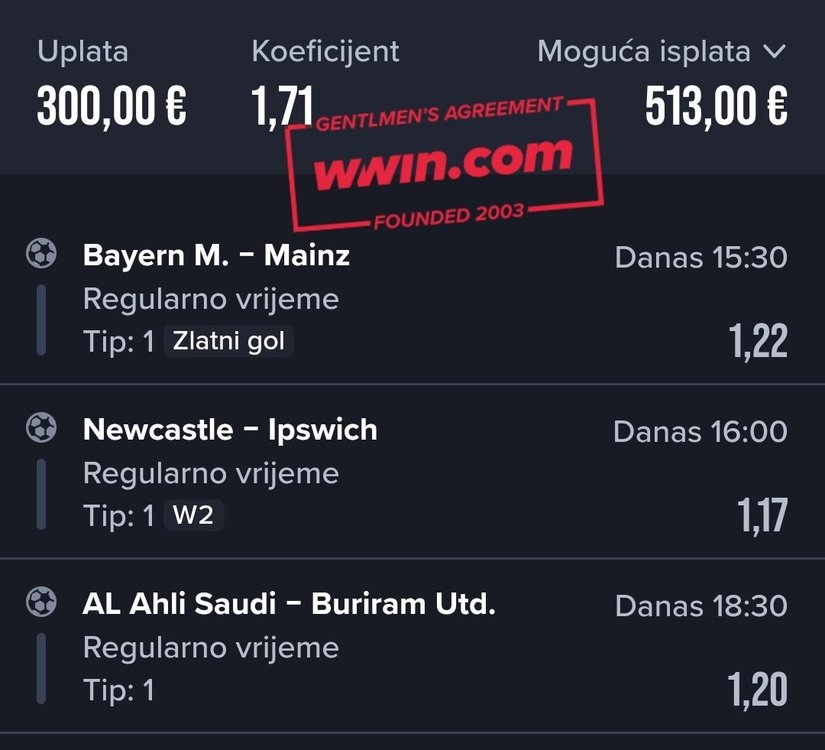The height and width of the screenshot is (750, 825).
Task: Open the AL Ahli Saudi – Buriram Utd. match
Action: pyautogui.click(x=289, y=604)
